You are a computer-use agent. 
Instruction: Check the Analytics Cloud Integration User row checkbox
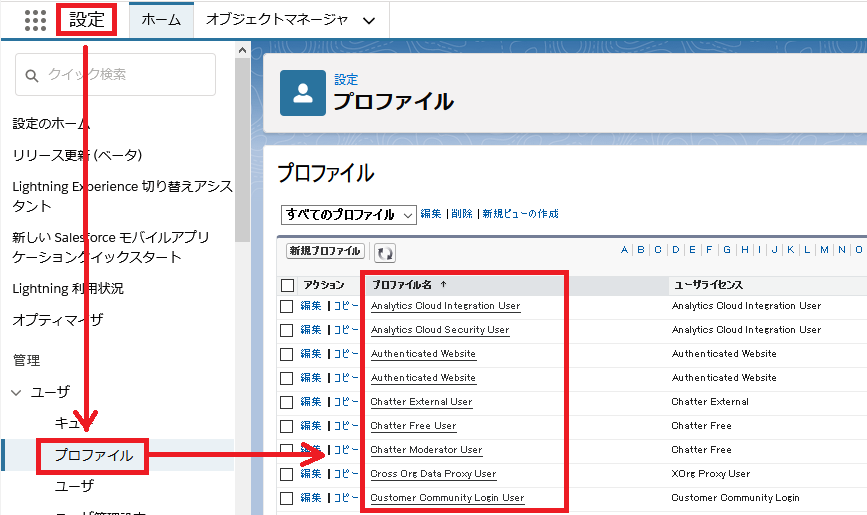[x=287, y=306]
